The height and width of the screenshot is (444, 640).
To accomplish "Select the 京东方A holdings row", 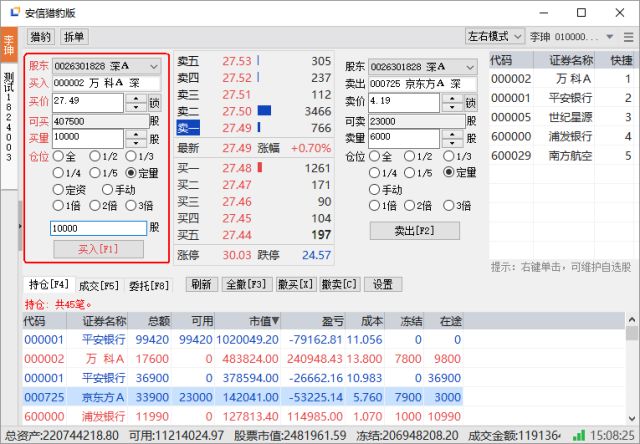I will point(243,397).
